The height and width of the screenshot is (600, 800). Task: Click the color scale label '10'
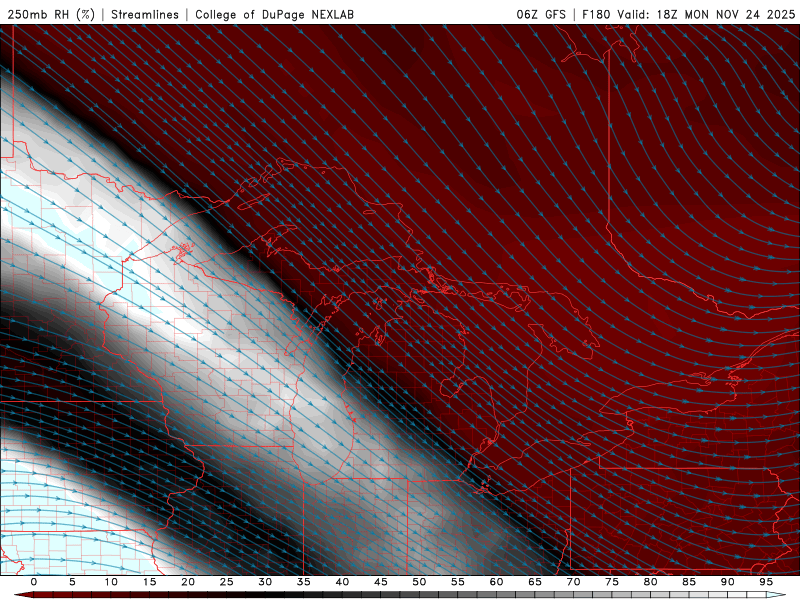tap(111, 582)
